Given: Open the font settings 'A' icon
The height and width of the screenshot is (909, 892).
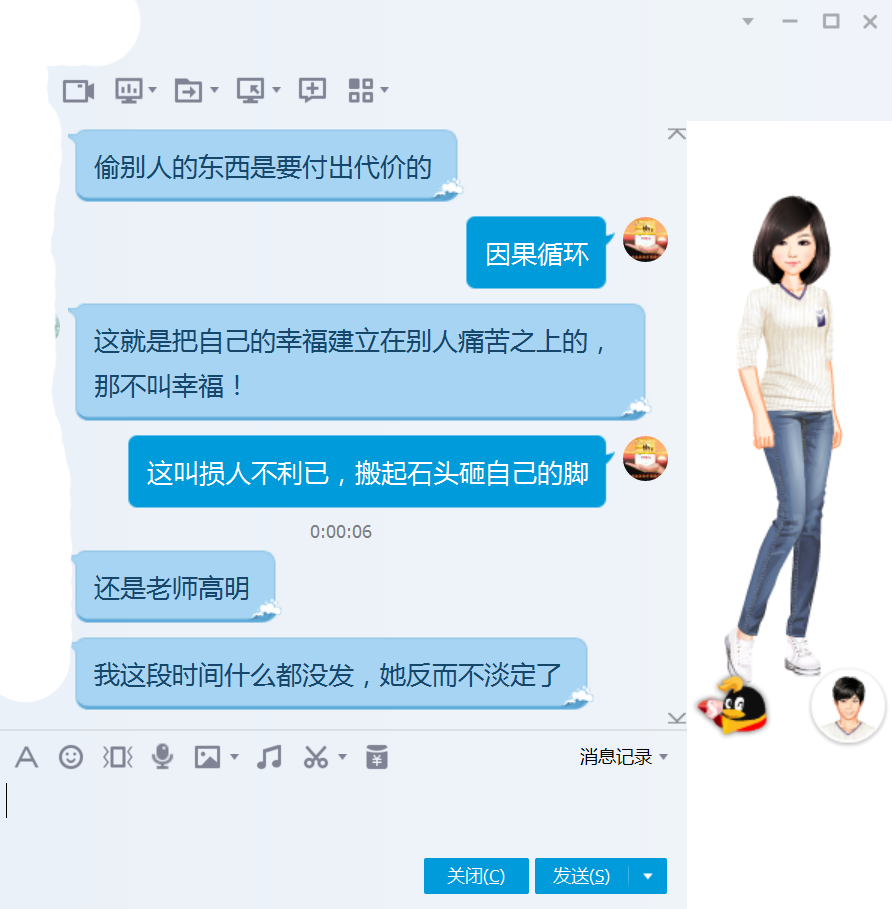Looking at the screenshot, I should pos(27,758).
